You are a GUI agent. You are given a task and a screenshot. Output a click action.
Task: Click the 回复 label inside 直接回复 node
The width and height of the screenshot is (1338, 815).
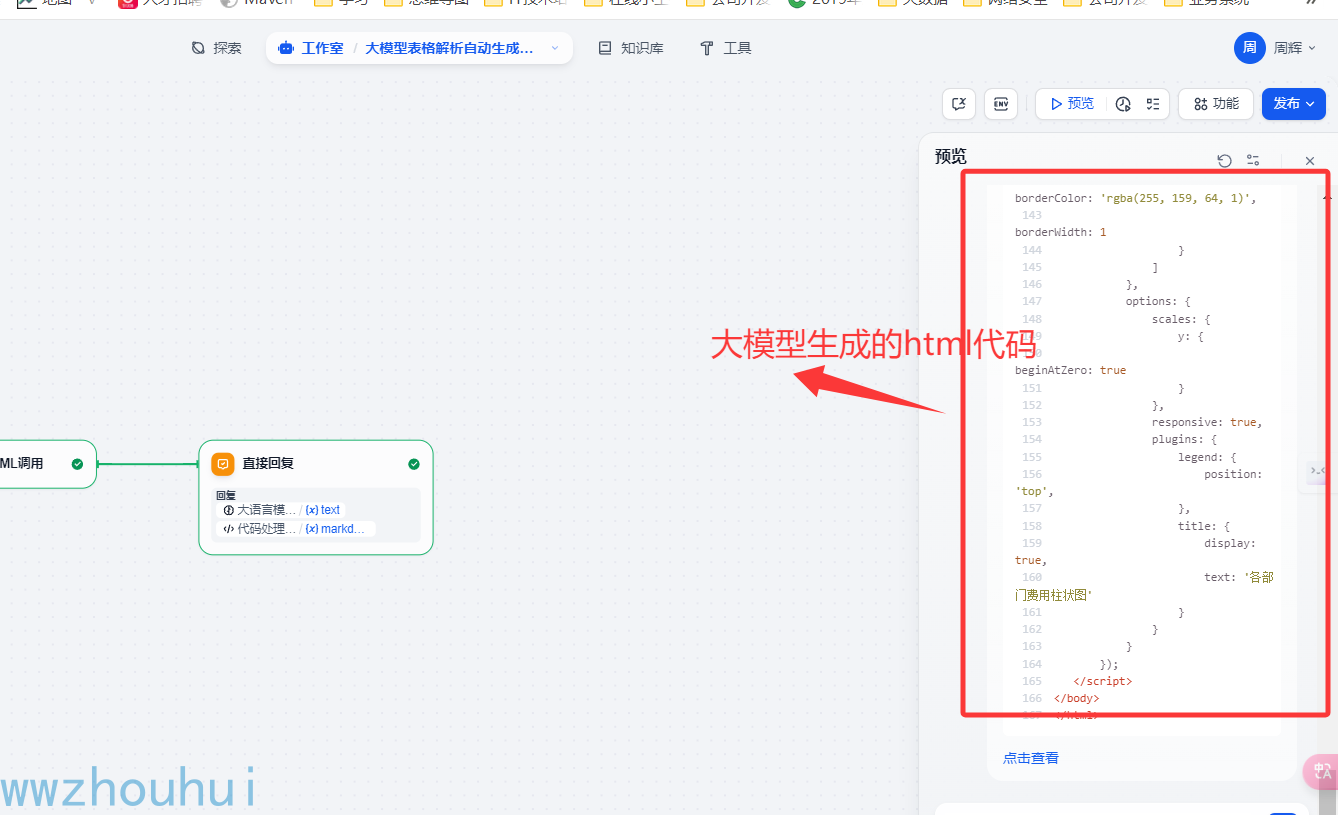[226, 495]
